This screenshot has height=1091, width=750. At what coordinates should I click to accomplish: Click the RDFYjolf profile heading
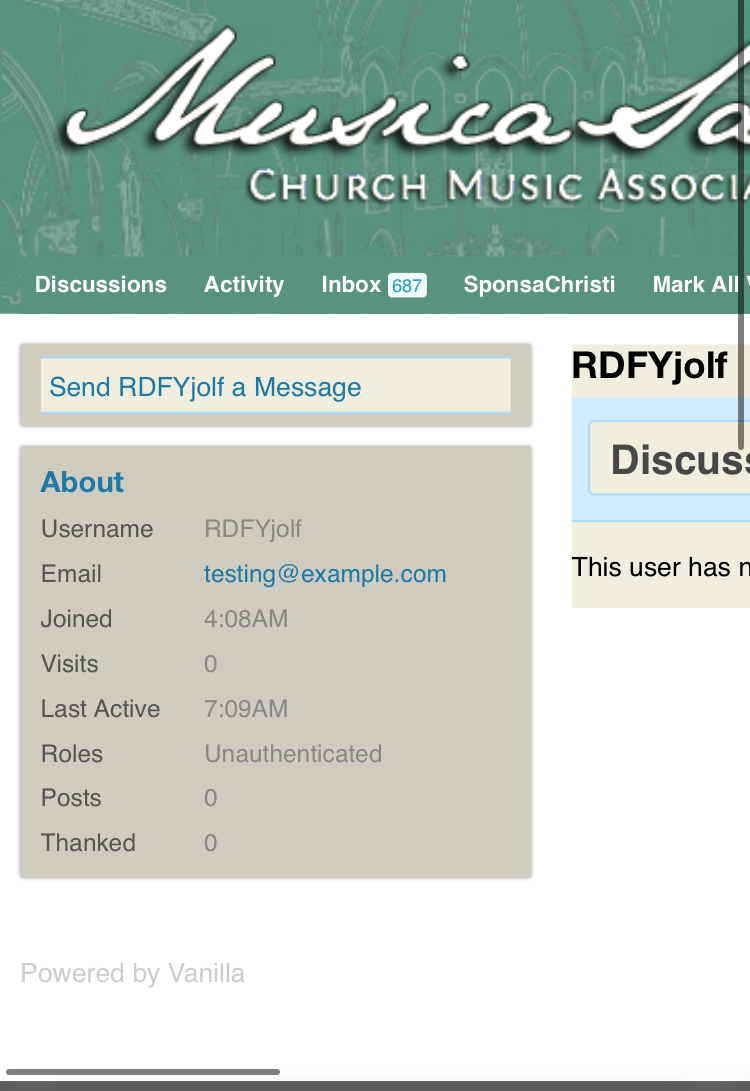click(649, 365)
